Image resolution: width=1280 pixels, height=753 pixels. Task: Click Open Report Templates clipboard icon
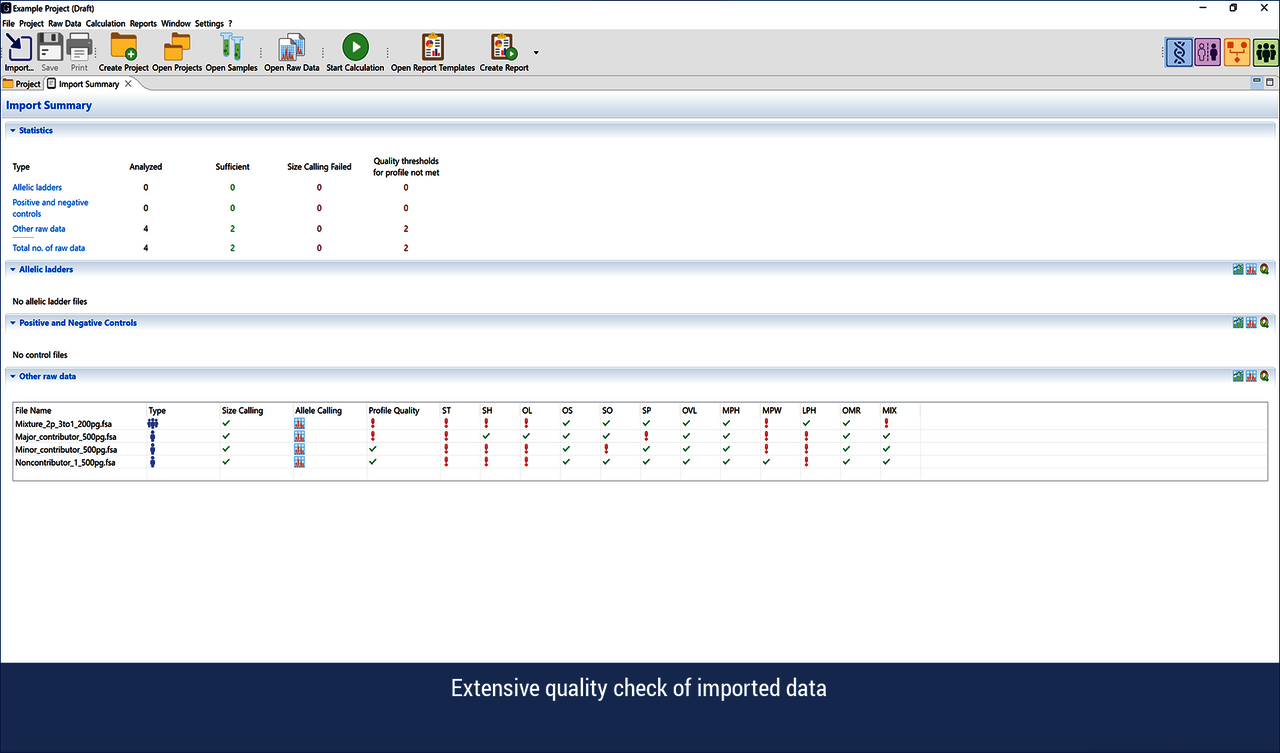click(433, 47)
